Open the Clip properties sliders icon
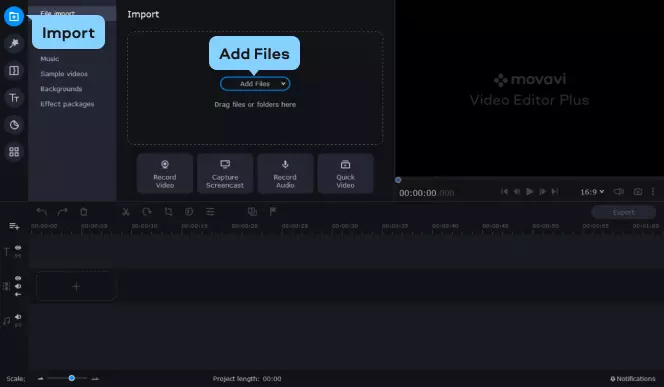This screenshot has height=387, width=664. point(210,211)
